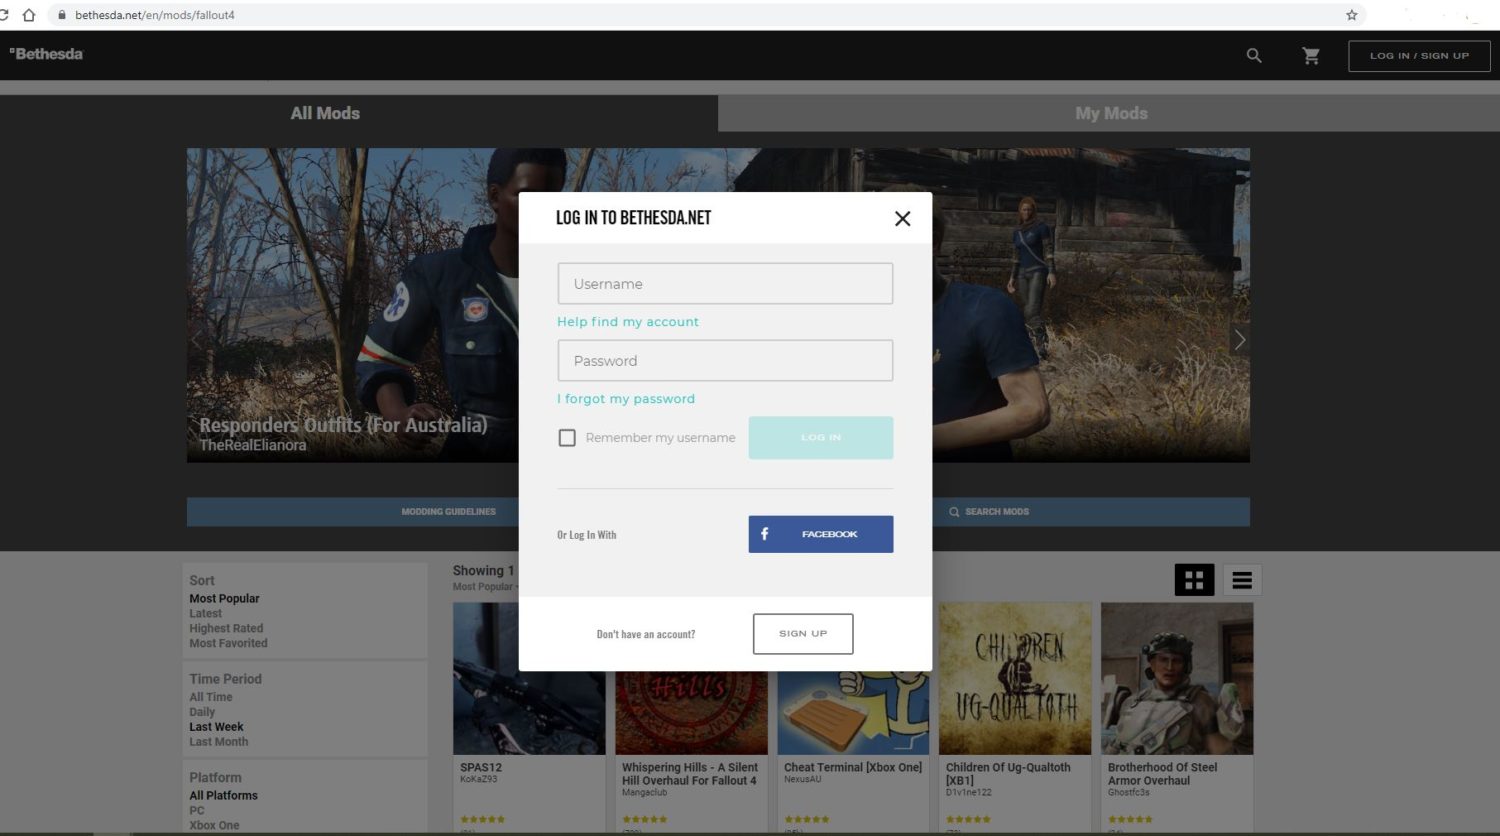
Task: Click the Help find my account link
Action: (628, 322)
